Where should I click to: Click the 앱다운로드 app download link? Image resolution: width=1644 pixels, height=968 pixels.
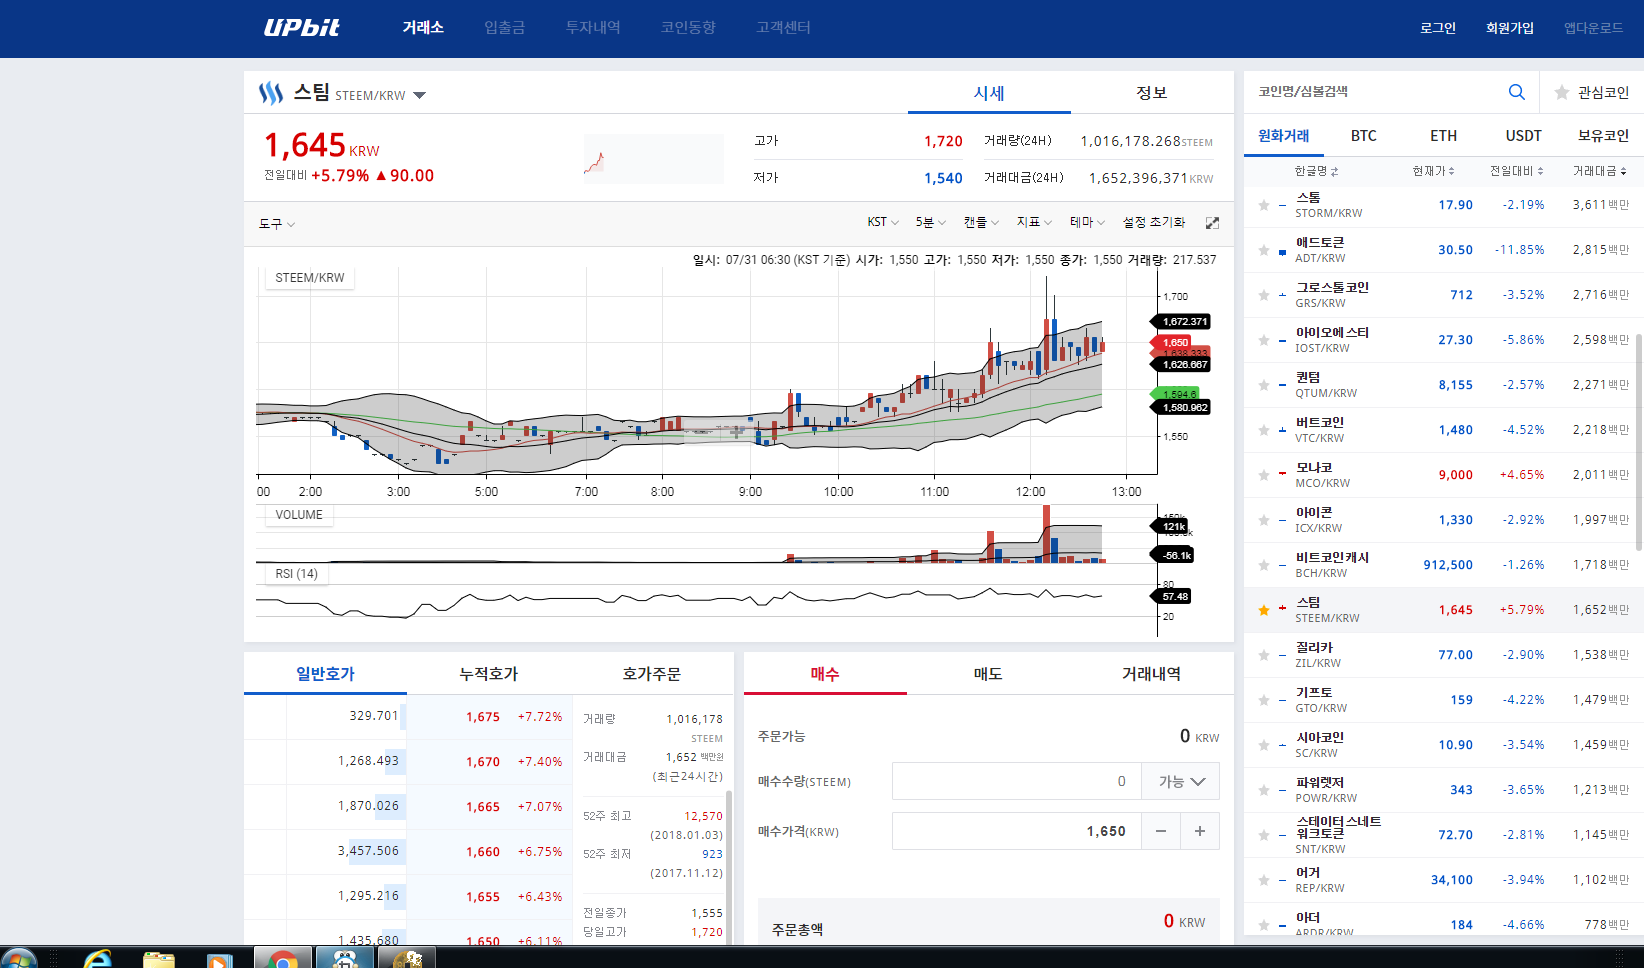point(1594,28)
